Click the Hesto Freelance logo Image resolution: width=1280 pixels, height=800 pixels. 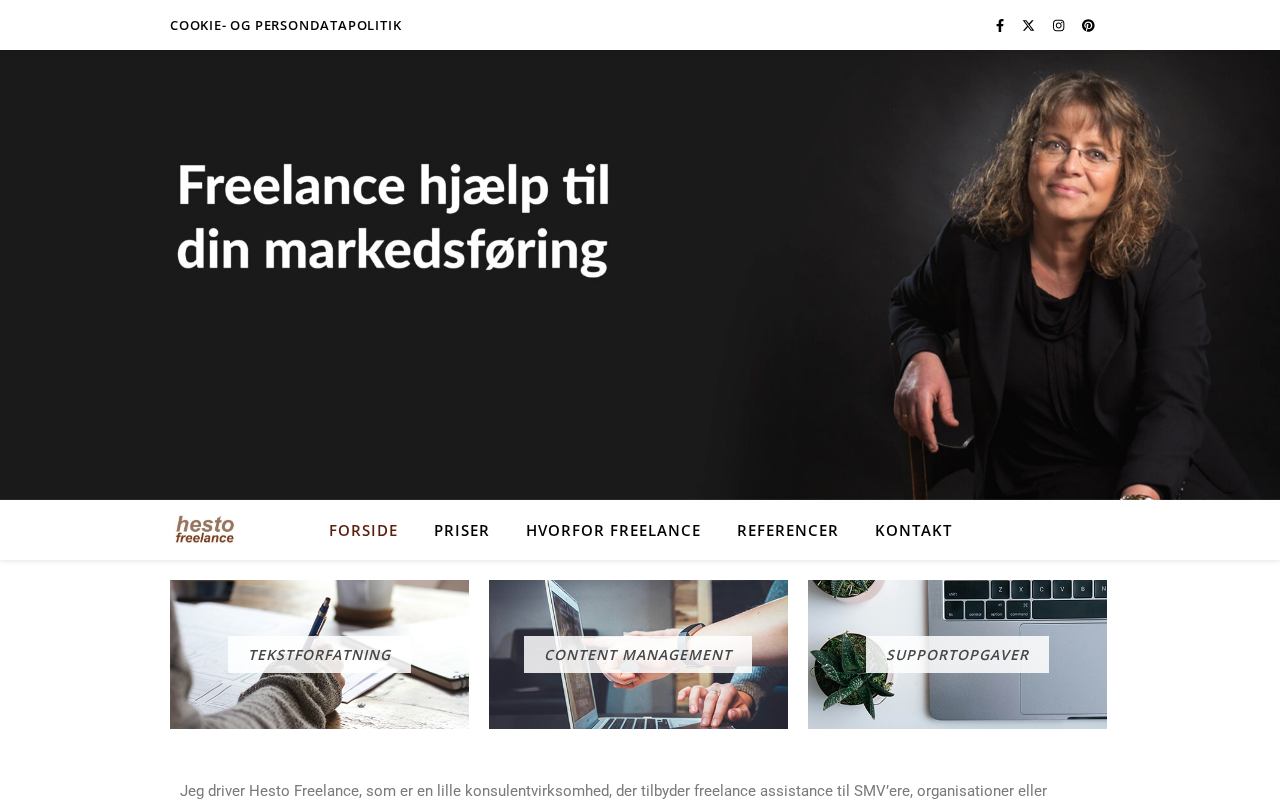pos(205,530)
